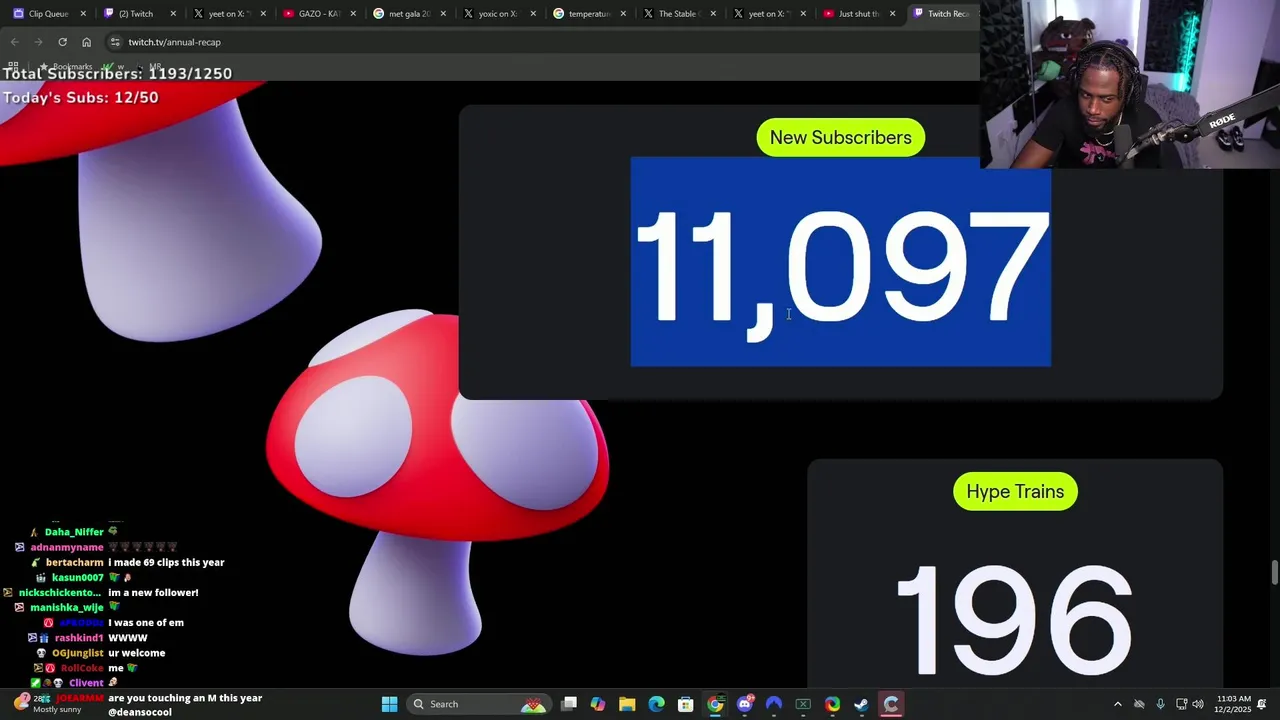Launch Copilot from the taskbar
Image resolution: width=1280 pixels, height=720 pixels.
[598, 704]
